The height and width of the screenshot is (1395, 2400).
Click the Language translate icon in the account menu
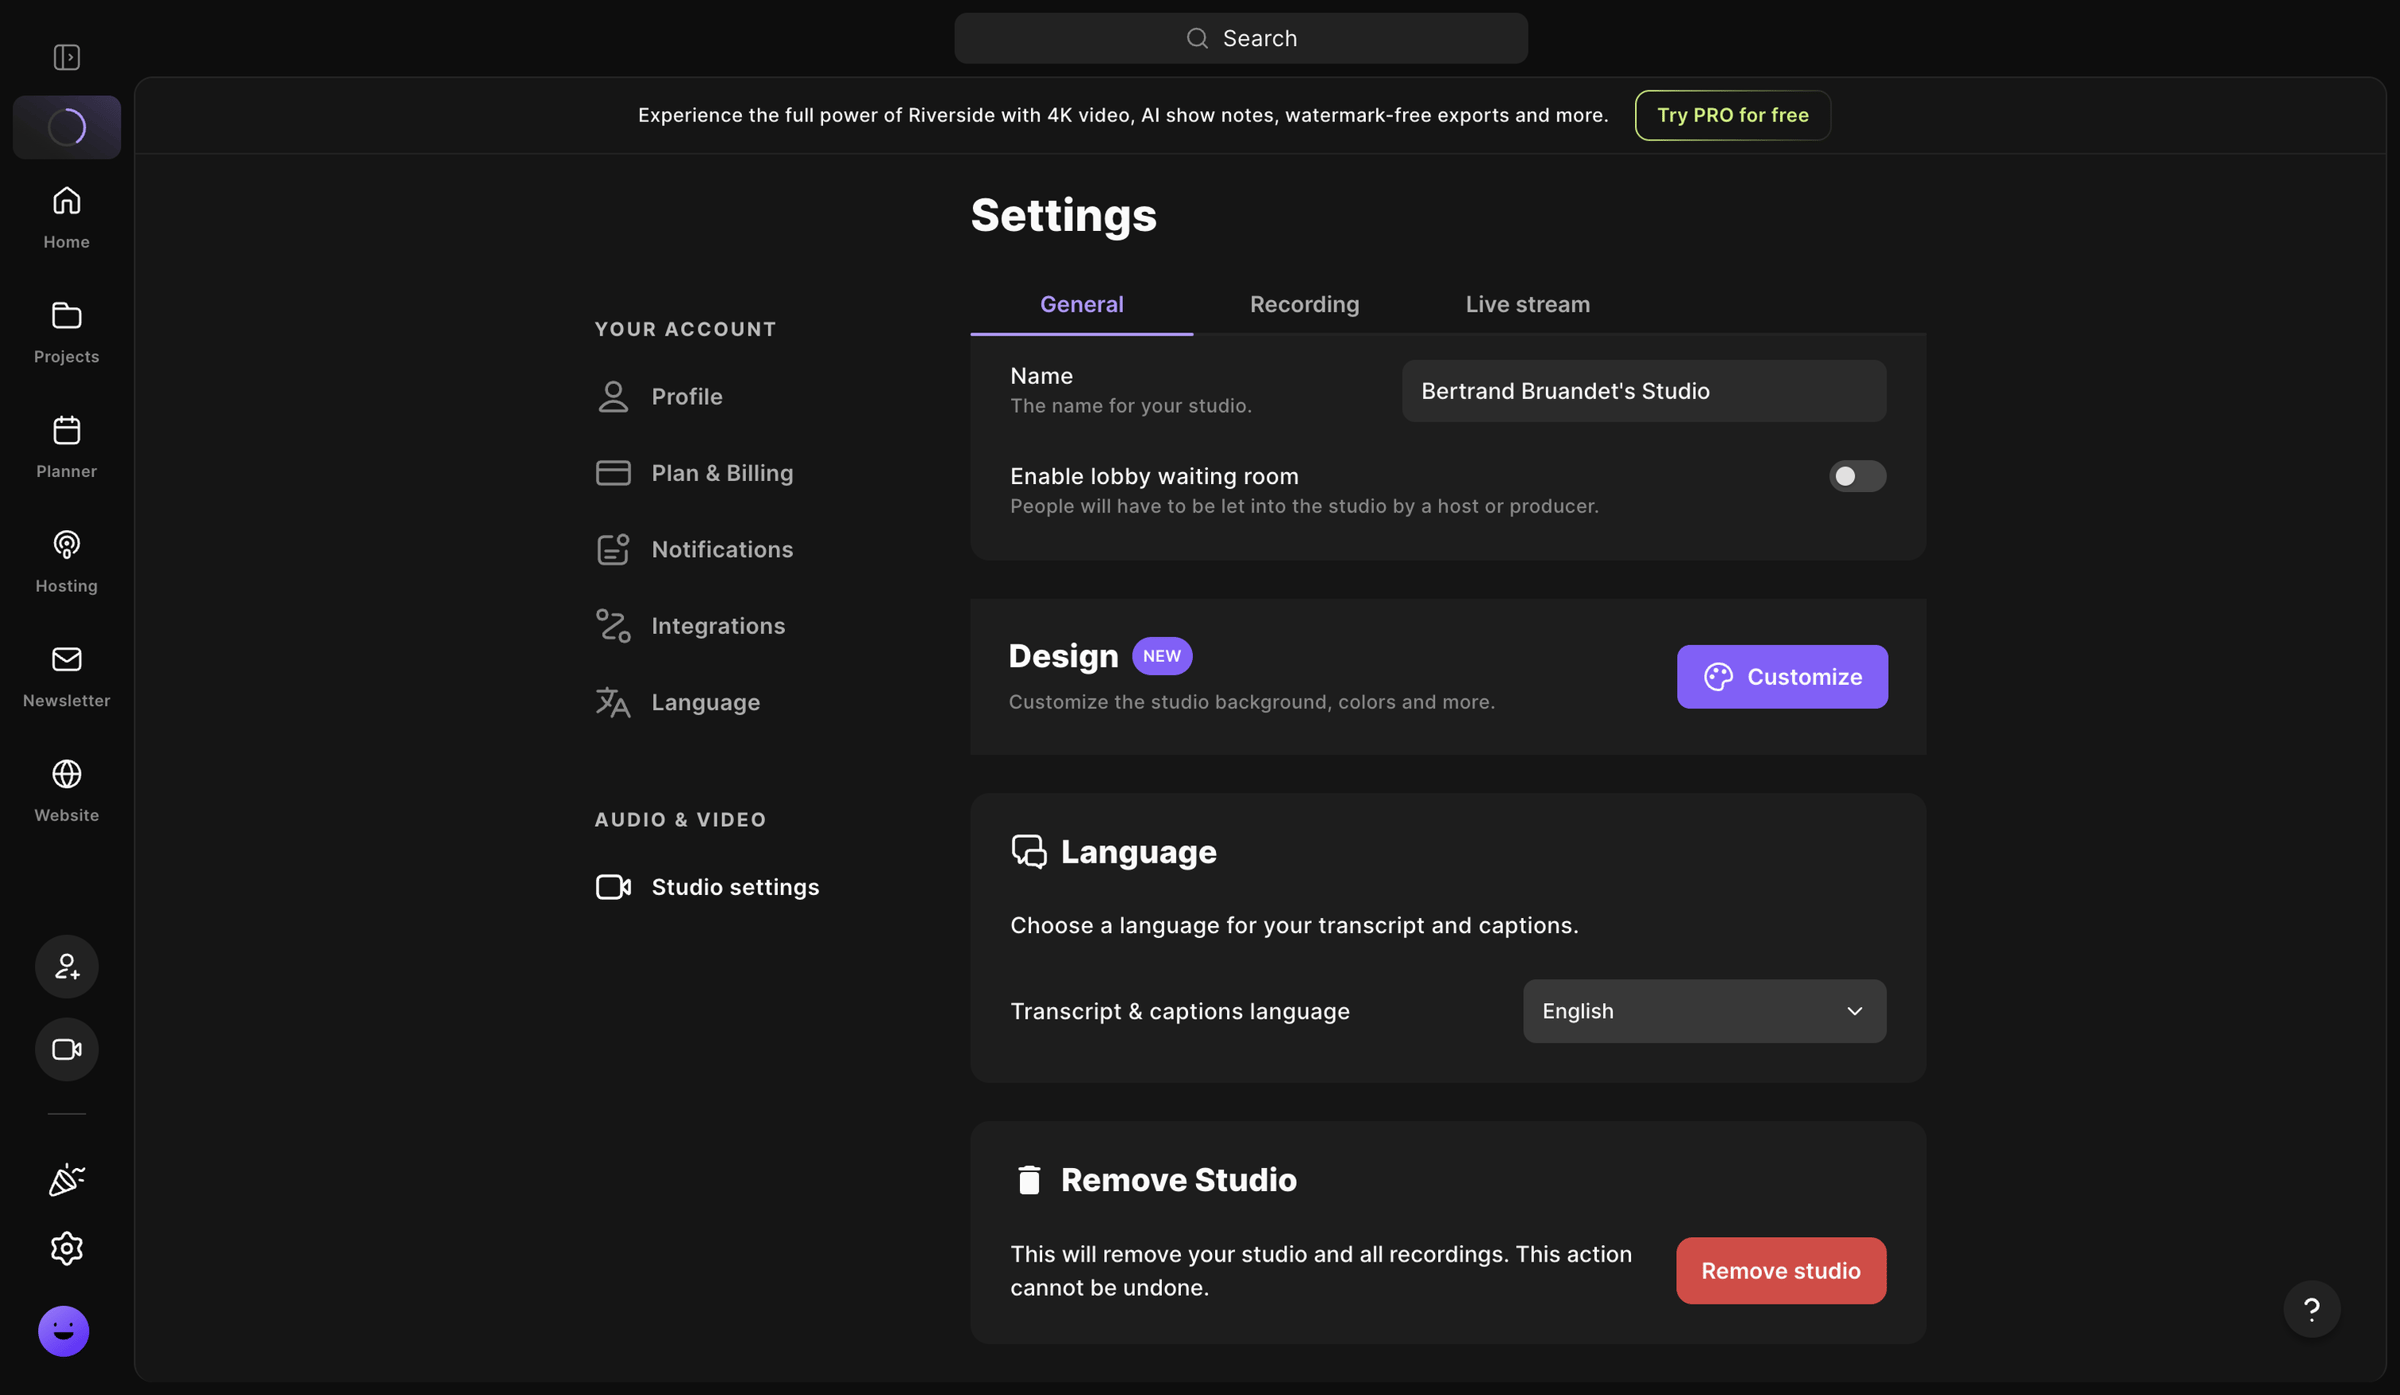tap(613, 702)
